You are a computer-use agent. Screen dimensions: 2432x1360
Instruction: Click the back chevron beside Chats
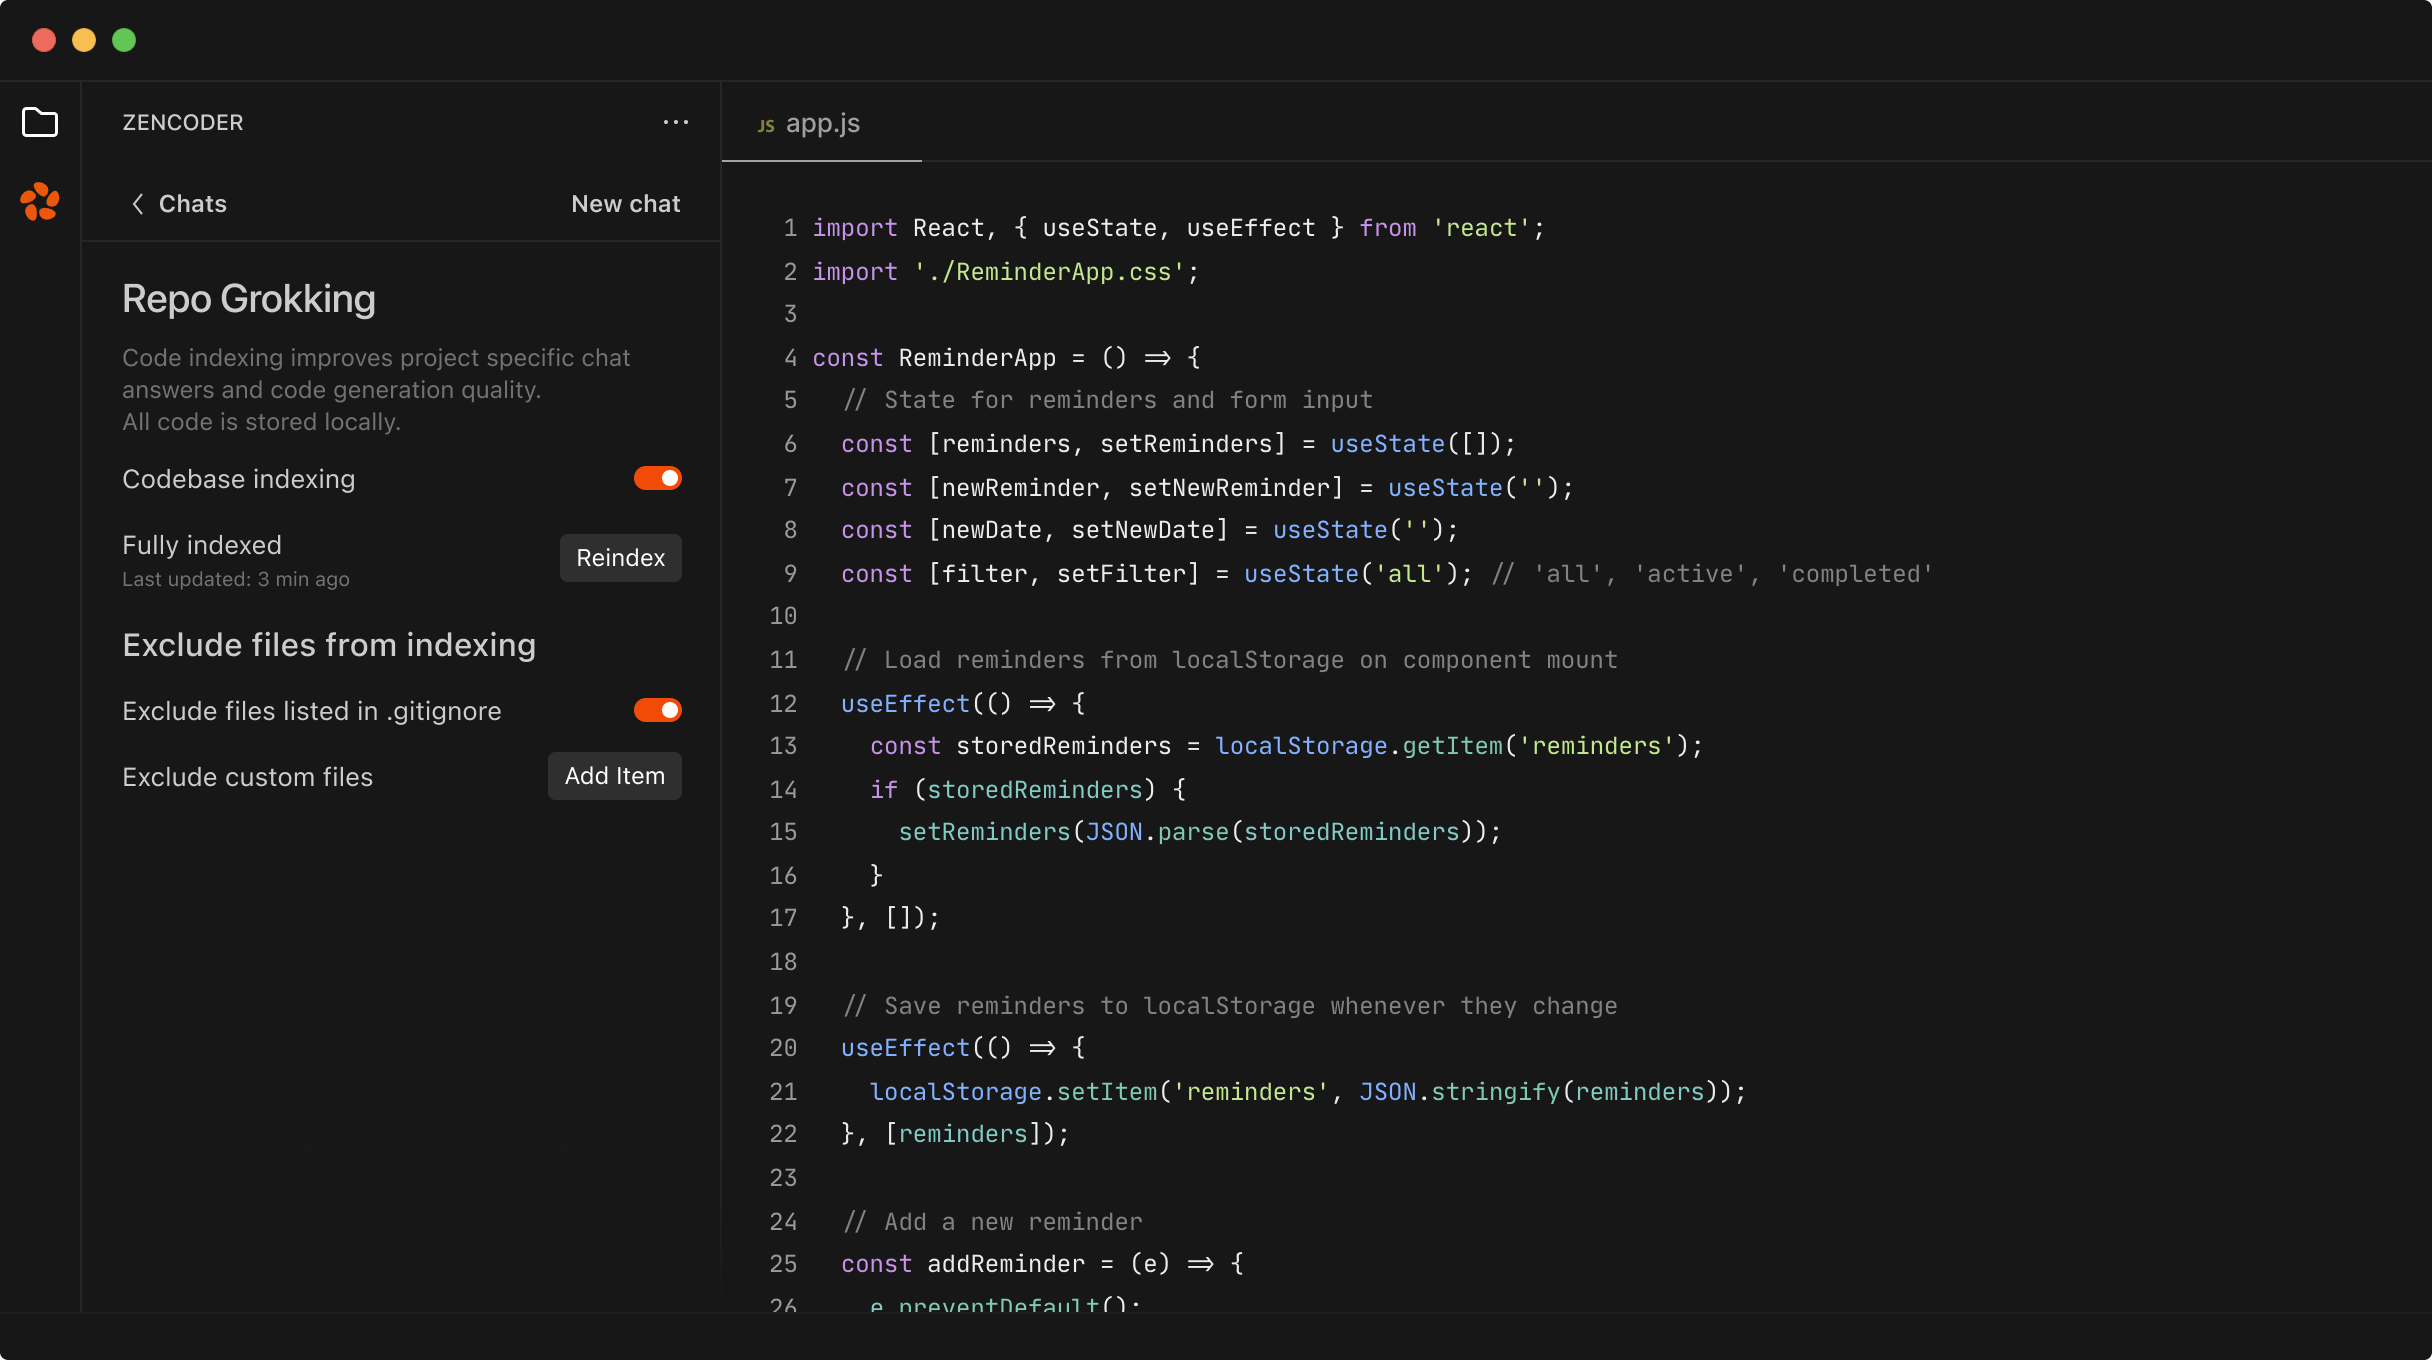click(x=138, y=203)
